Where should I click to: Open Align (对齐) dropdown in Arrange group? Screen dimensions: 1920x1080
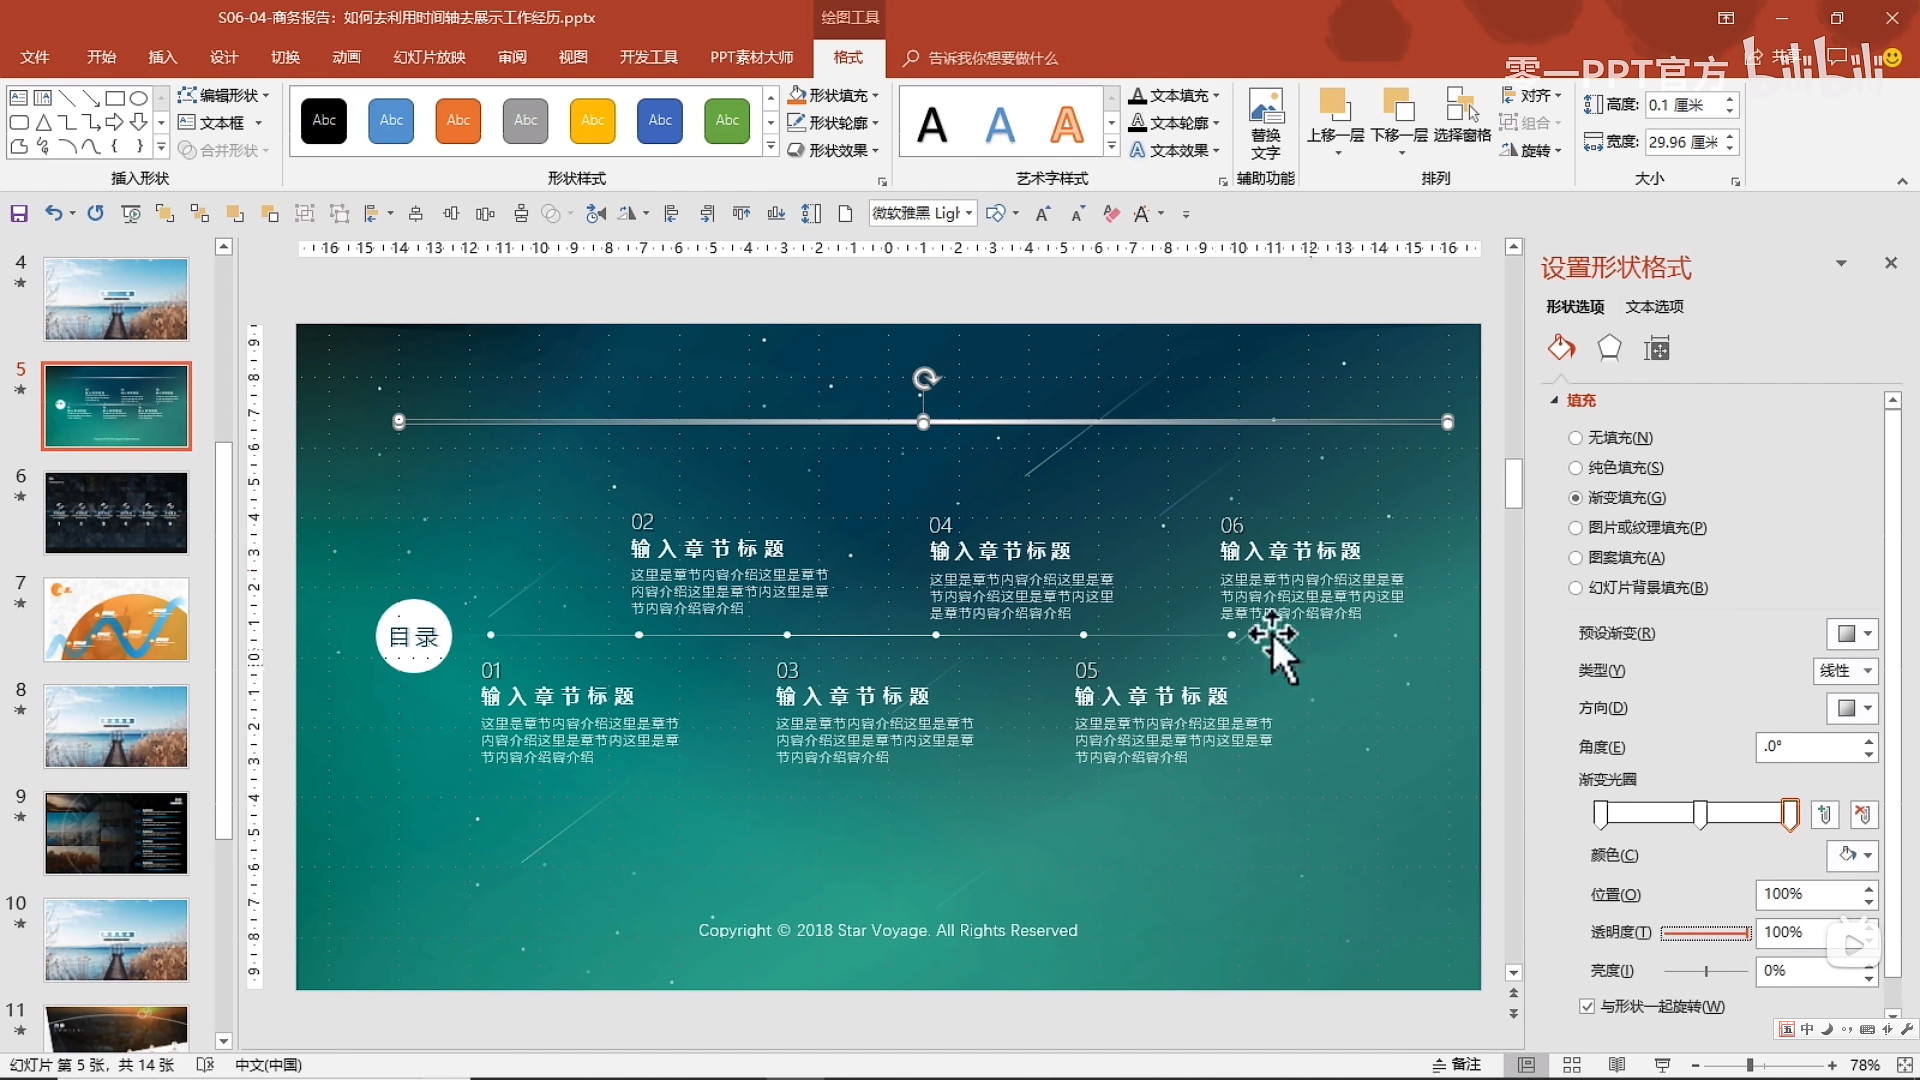1532,95
